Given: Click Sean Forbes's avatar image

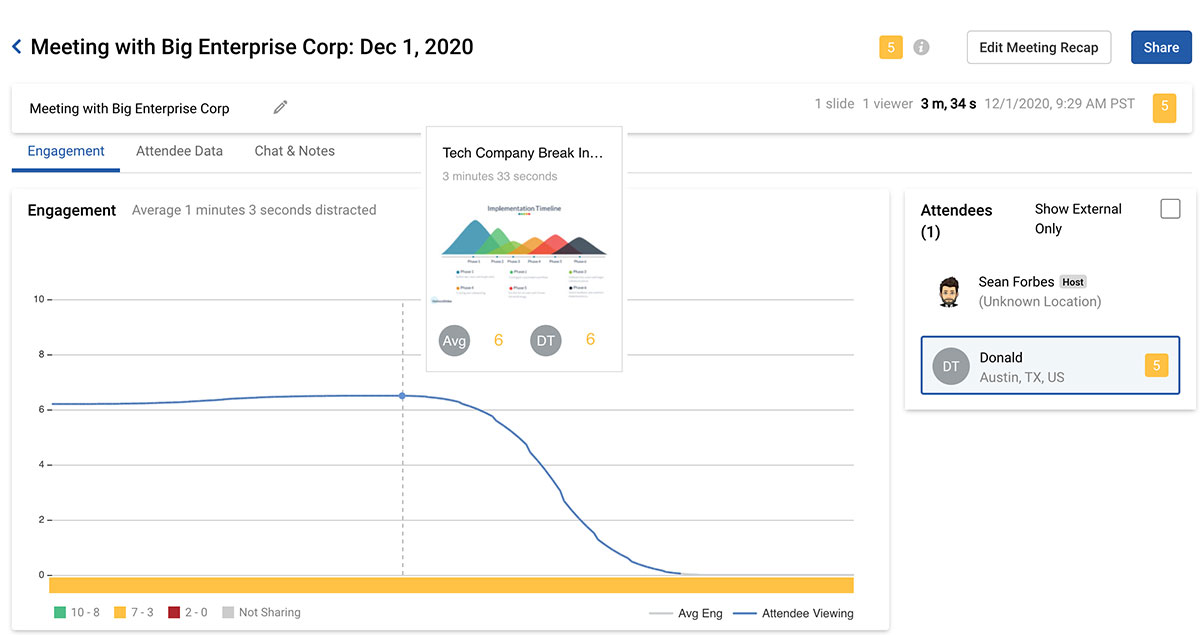Looking at the screenshot, I should 949,292.
